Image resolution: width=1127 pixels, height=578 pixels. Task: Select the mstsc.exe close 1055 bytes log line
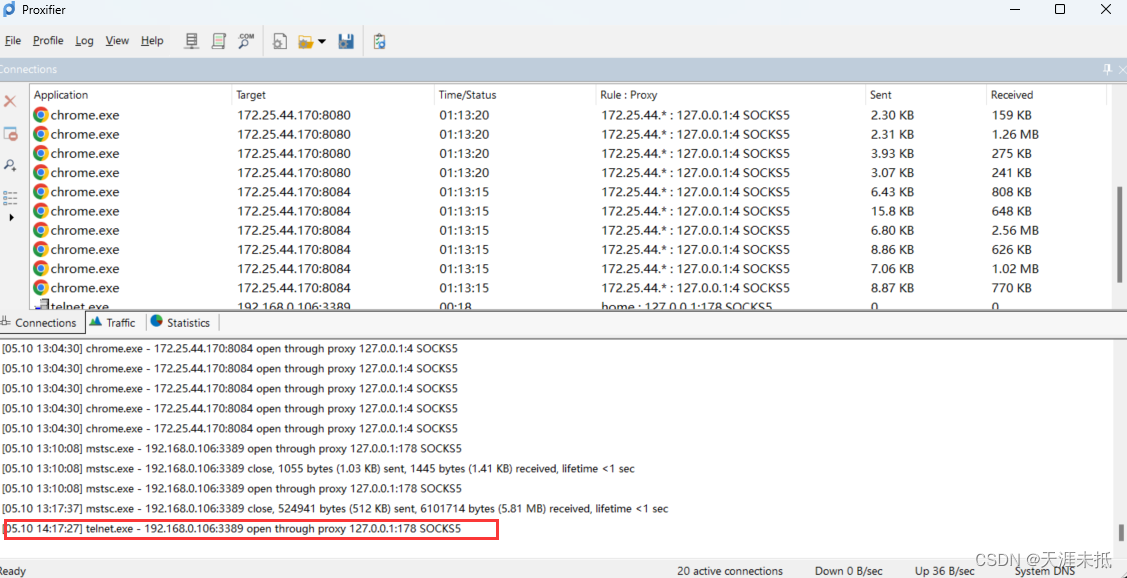318,469
